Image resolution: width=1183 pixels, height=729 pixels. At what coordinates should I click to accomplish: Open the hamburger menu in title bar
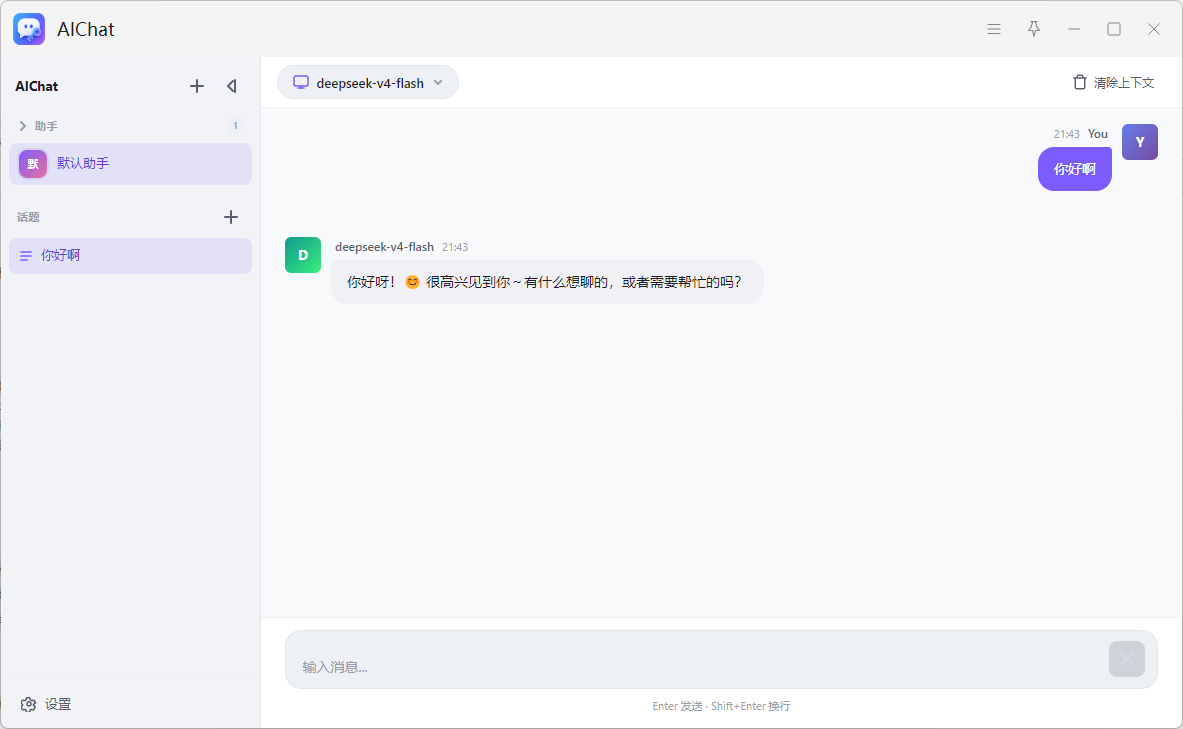994,29
